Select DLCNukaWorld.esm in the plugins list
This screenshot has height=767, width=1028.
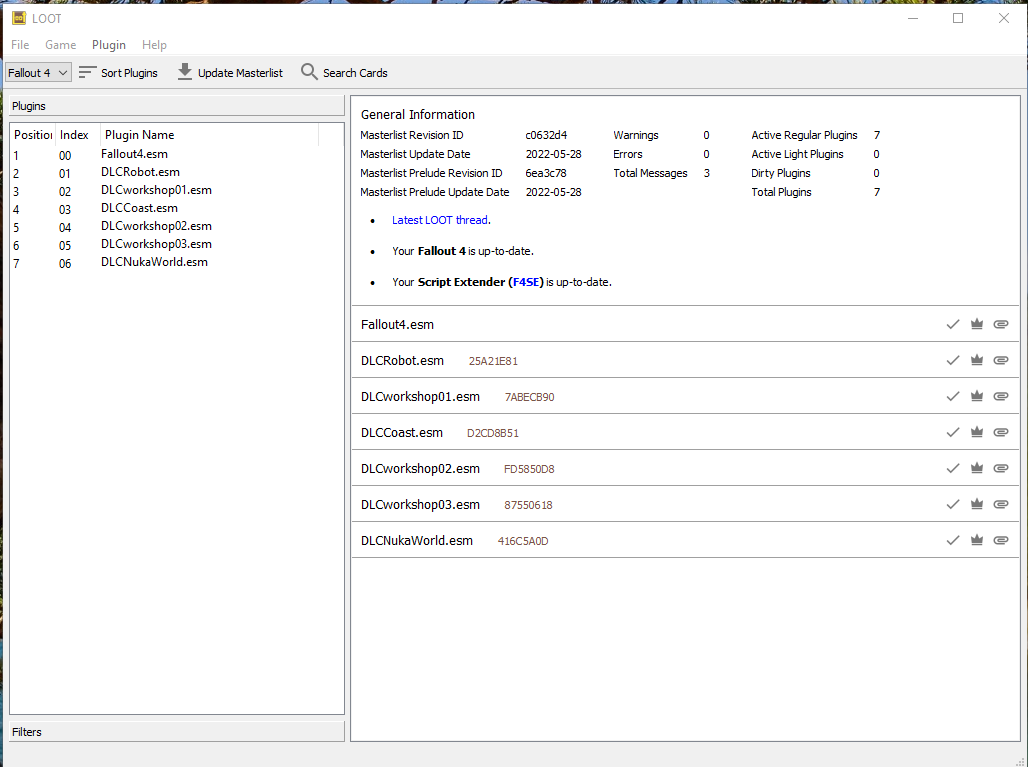[154, 262]
